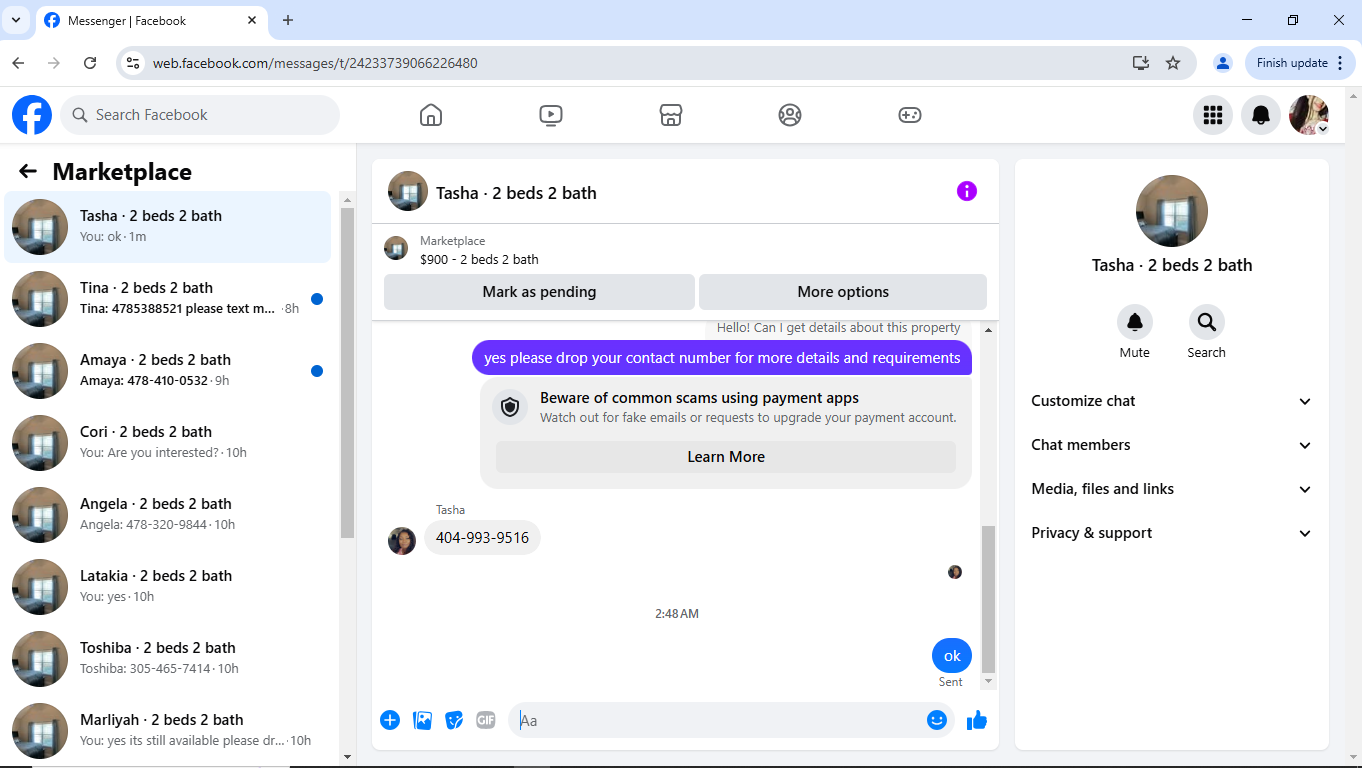Choose a sticker from the sticker icon
Image resolution: width=1362 pixels, height=768 pixels.
(454, 720)
